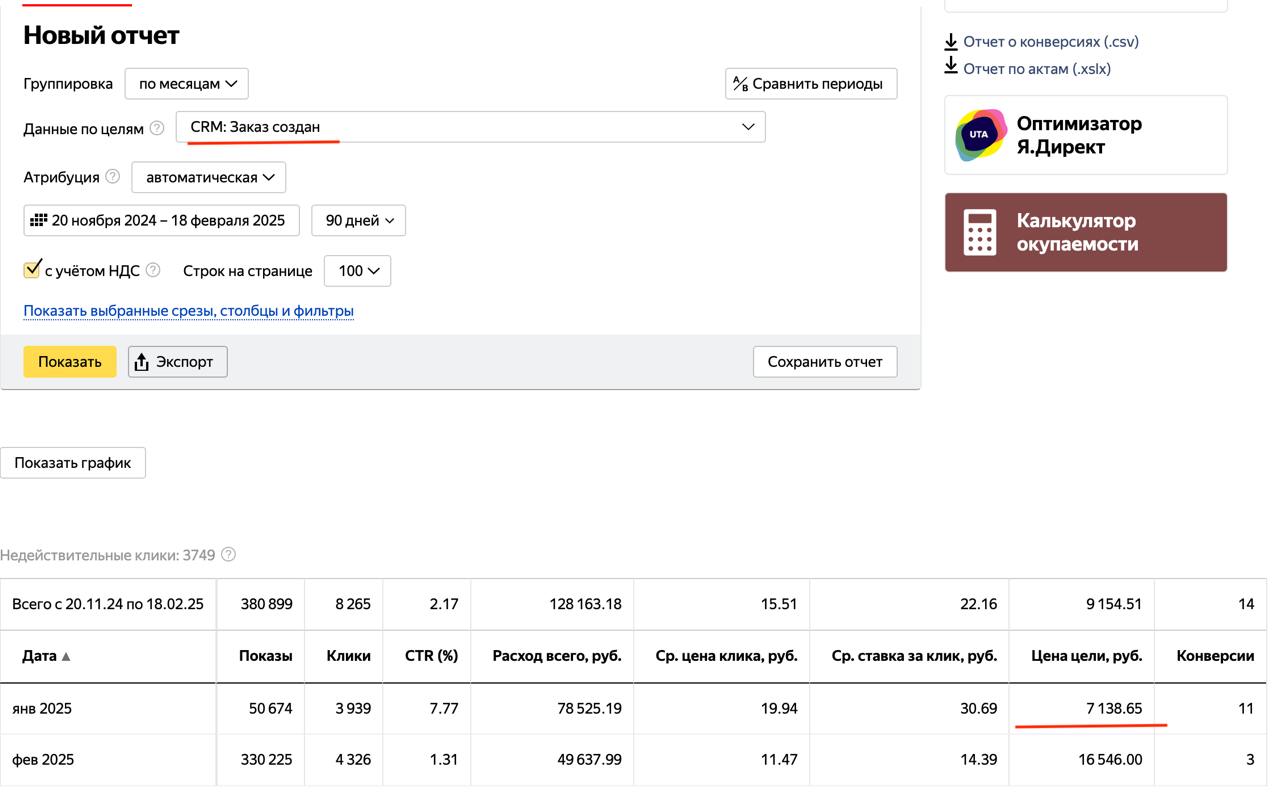Click the Ср. цена клика, руб. header
Image resolution: width=1280 pixels, height=795 pixels.
click(726, 656)
